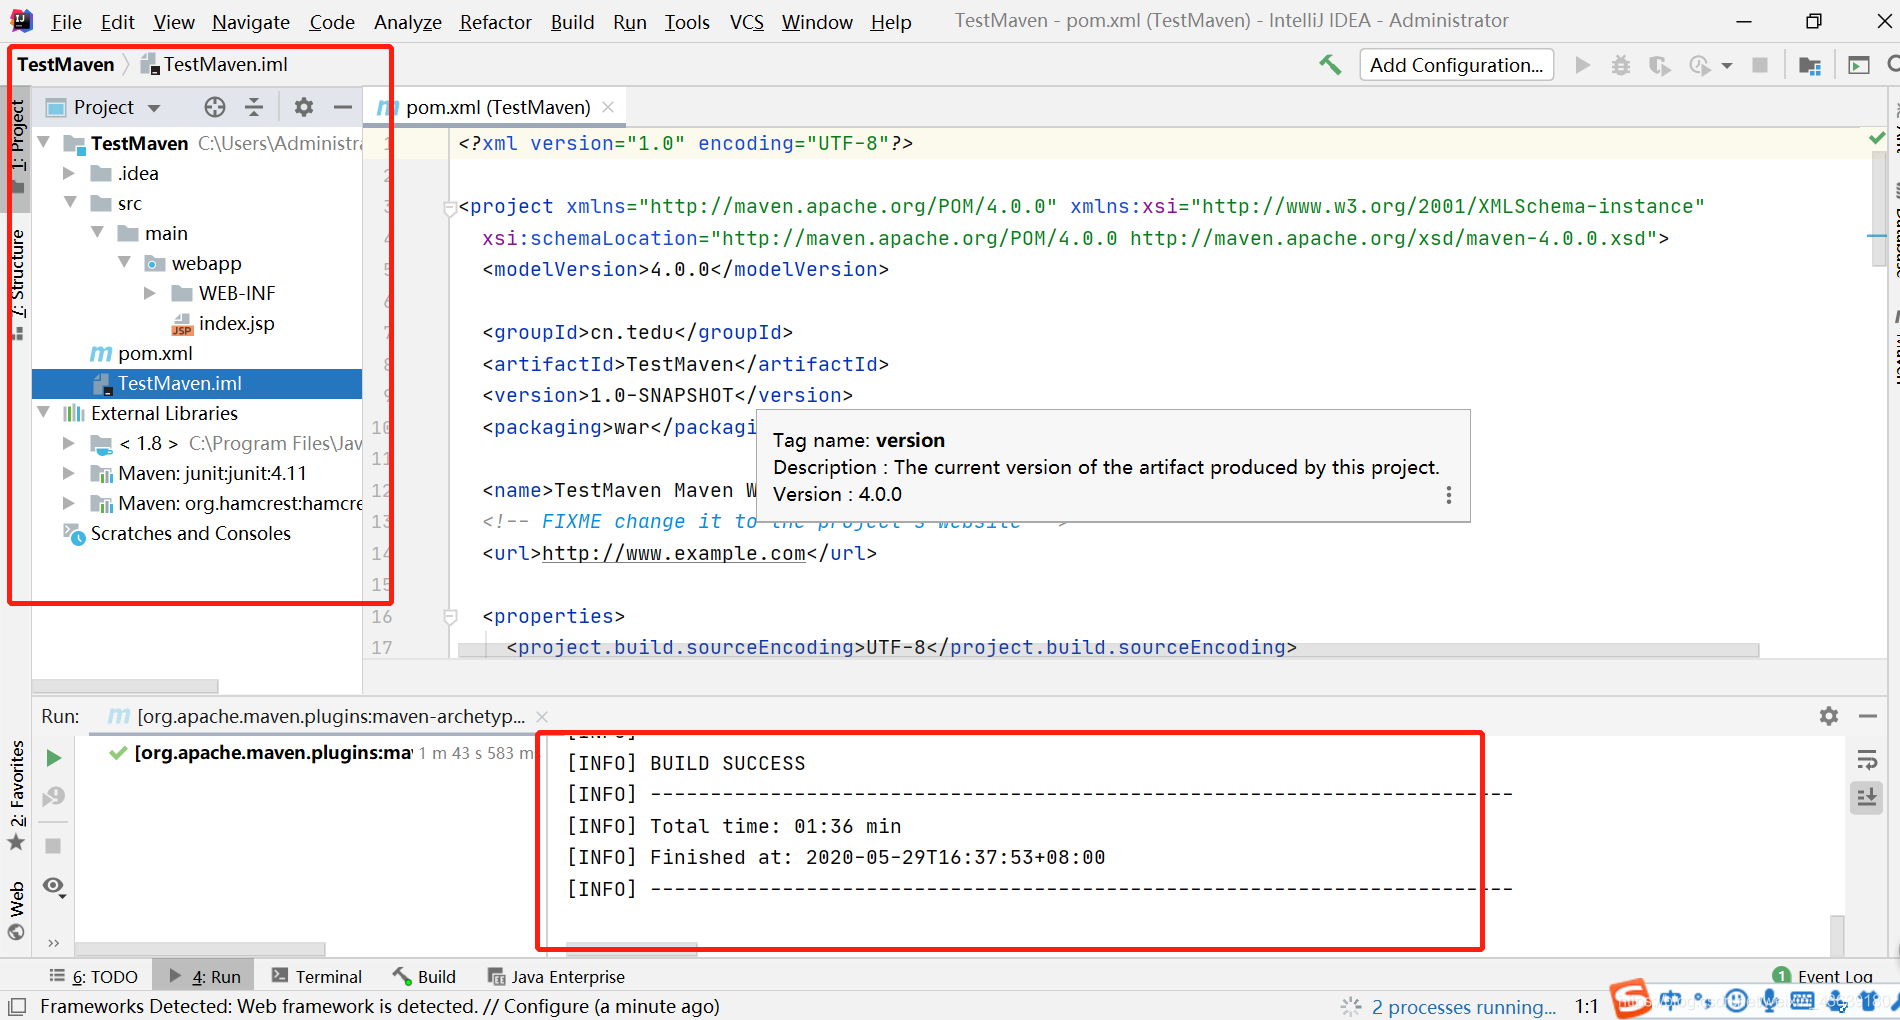This screenshot has height=1020, width=1900.
Task: Open Run panel settings gear
Action: coord(1829,716)
